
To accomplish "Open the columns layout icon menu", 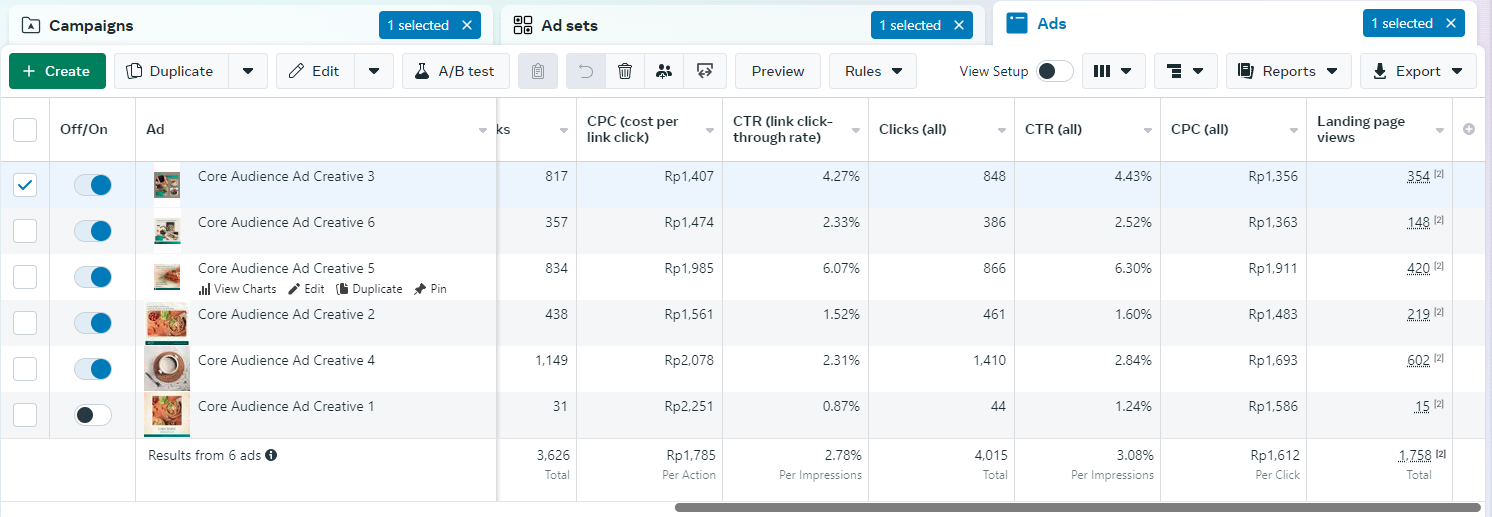I will coord(1113,71).
